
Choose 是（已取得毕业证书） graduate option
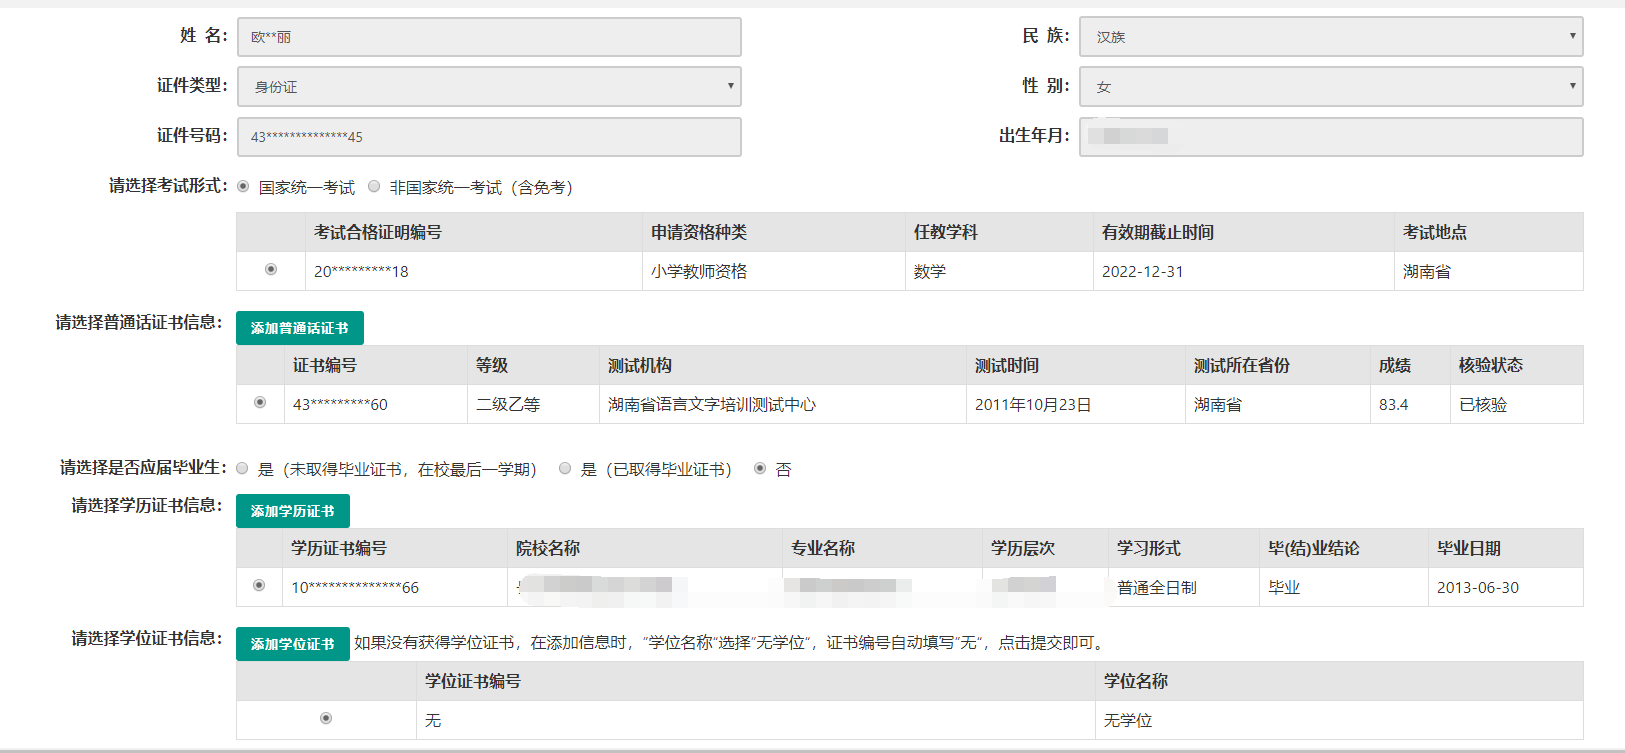(565, 469)
